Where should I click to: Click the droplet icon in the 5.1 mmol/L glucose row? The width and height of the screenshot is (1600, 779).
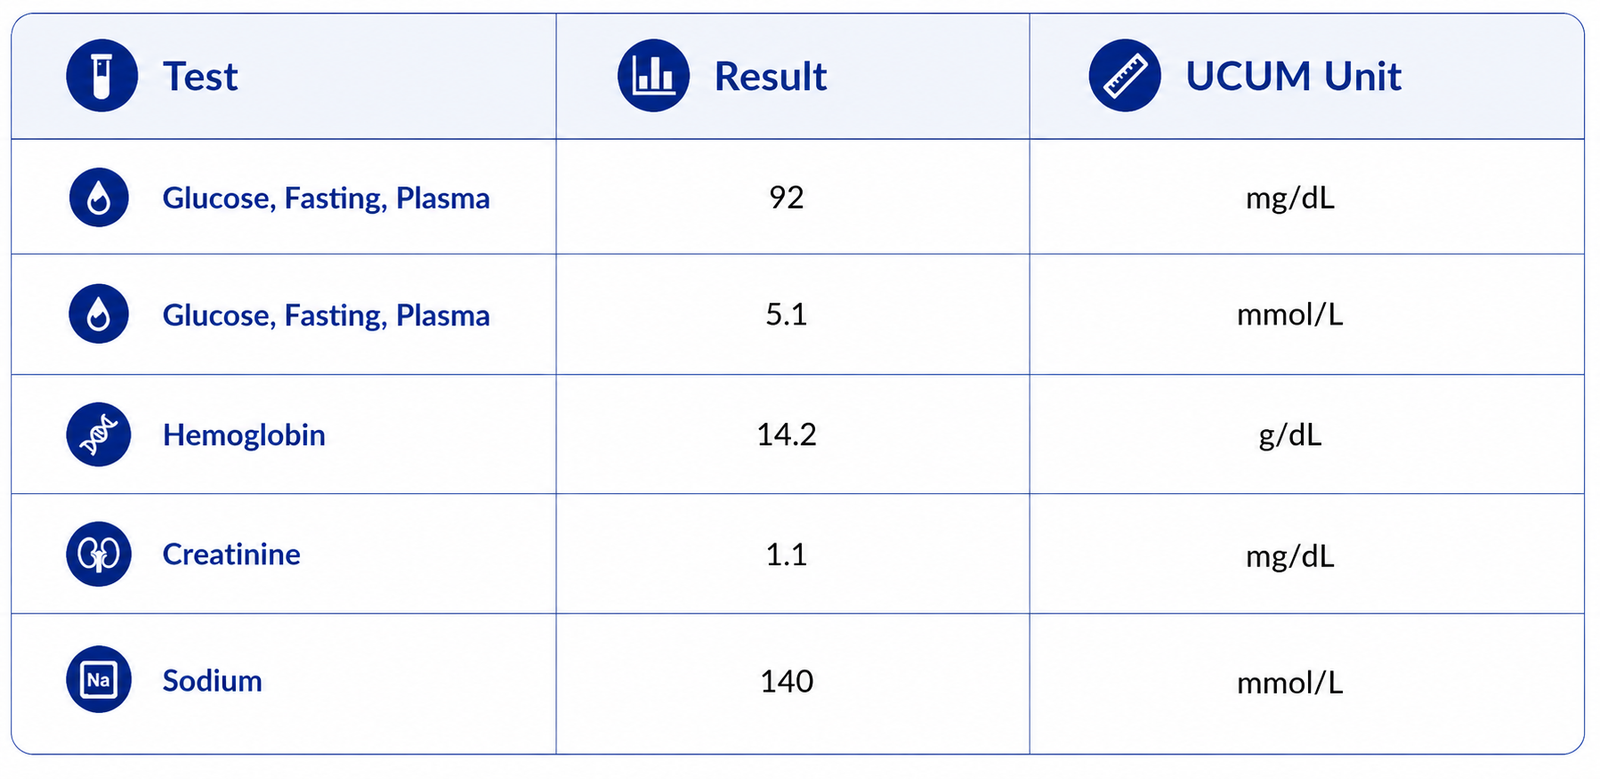click(98, 314)
